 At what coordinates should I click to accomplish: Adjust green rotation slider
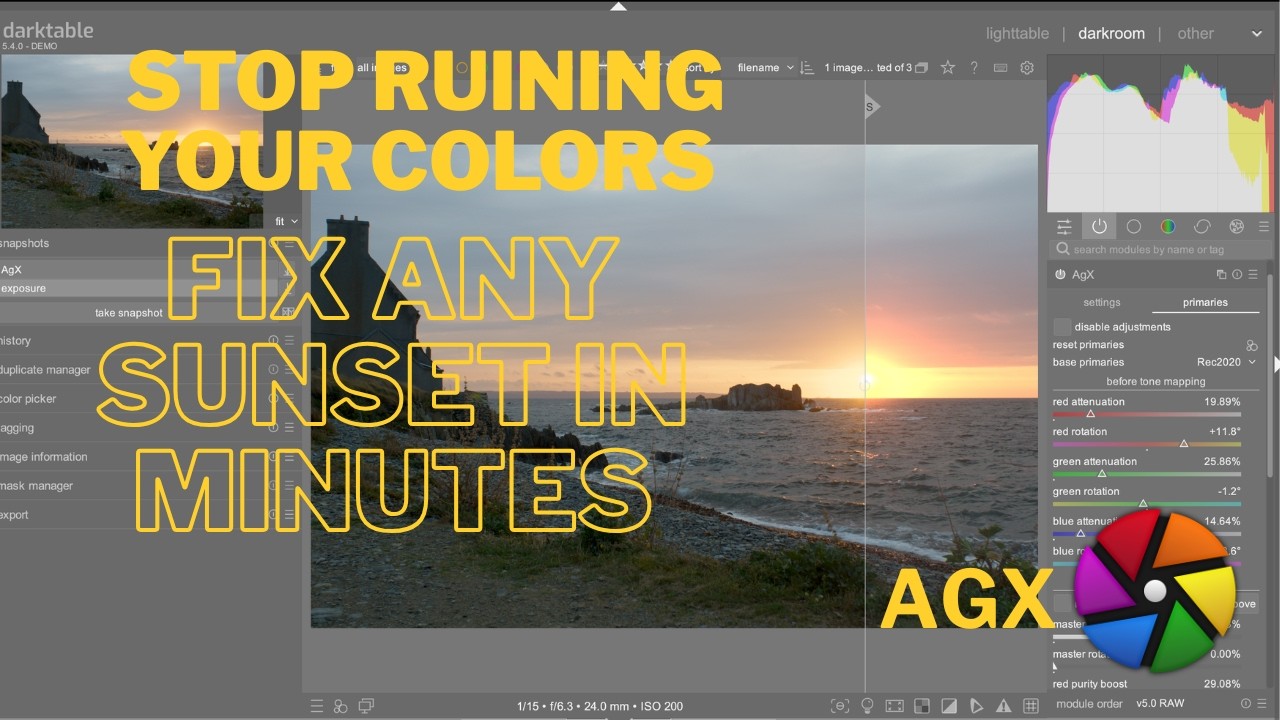pyautogui.click(x=1147, y=496)
